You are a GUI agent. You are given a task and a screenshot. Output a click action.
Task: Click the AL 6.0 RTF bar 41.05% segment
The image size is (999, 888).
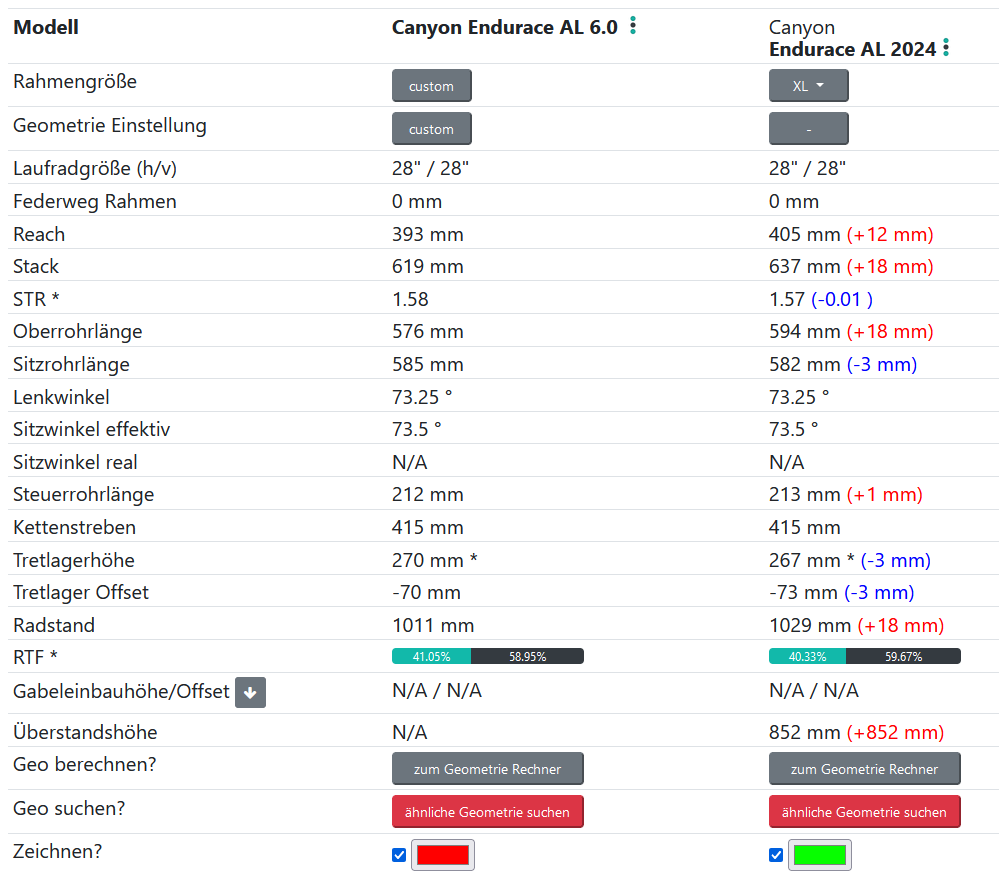[x=431, y=657]
